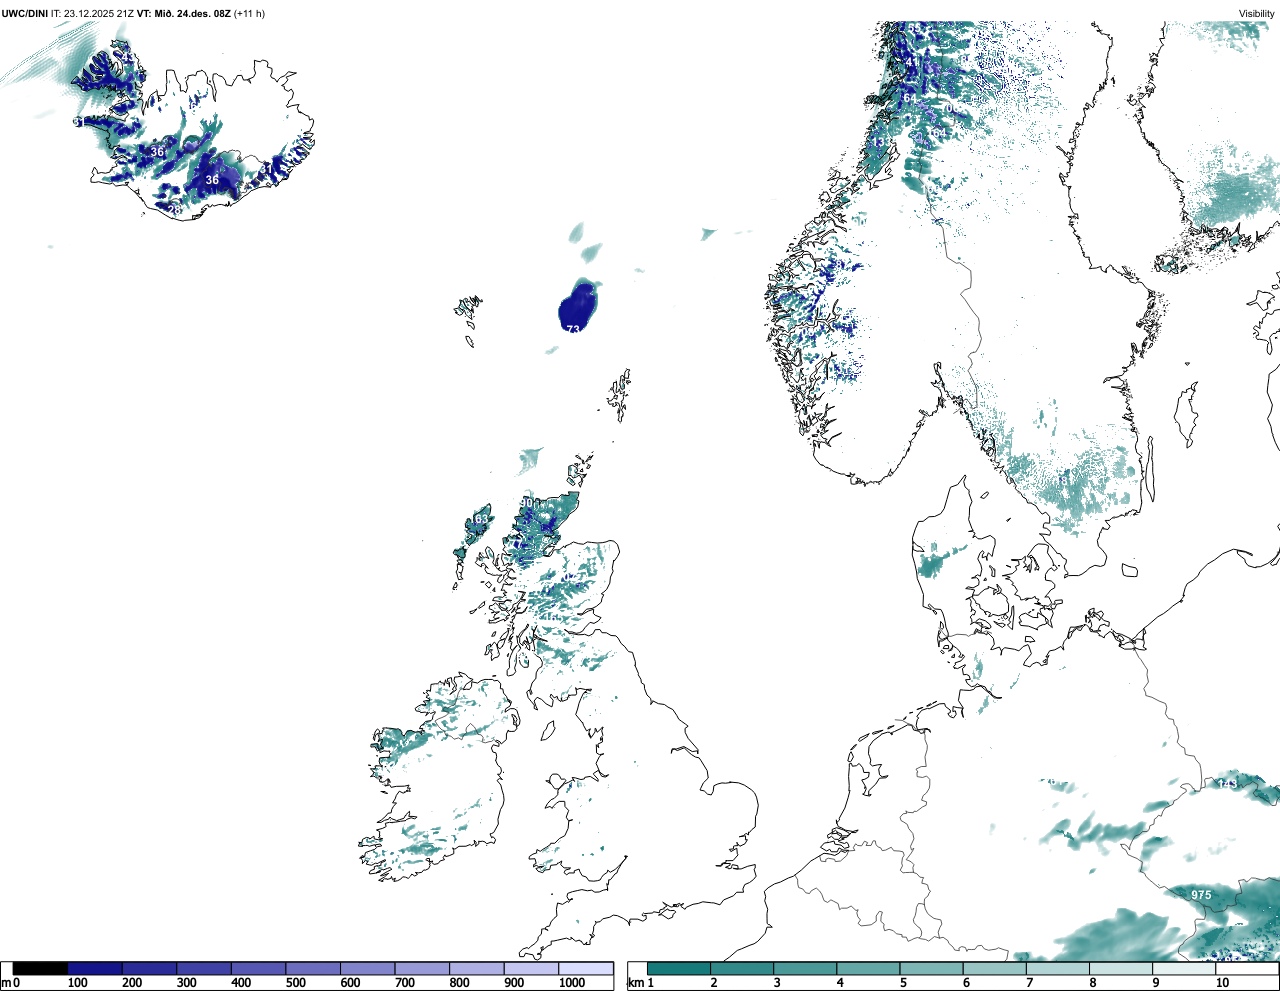This screenshot has width=1280, height=991.
Task: Click the 'Visibility' label at top right
Action: pos(1257,13)
